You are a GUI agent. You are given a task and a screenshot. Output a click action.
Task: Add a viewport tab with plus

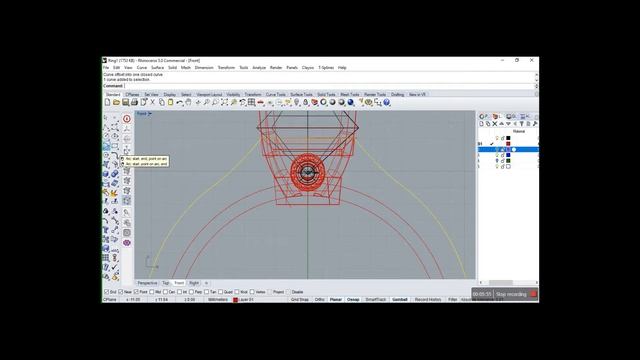tap(206, 283)
